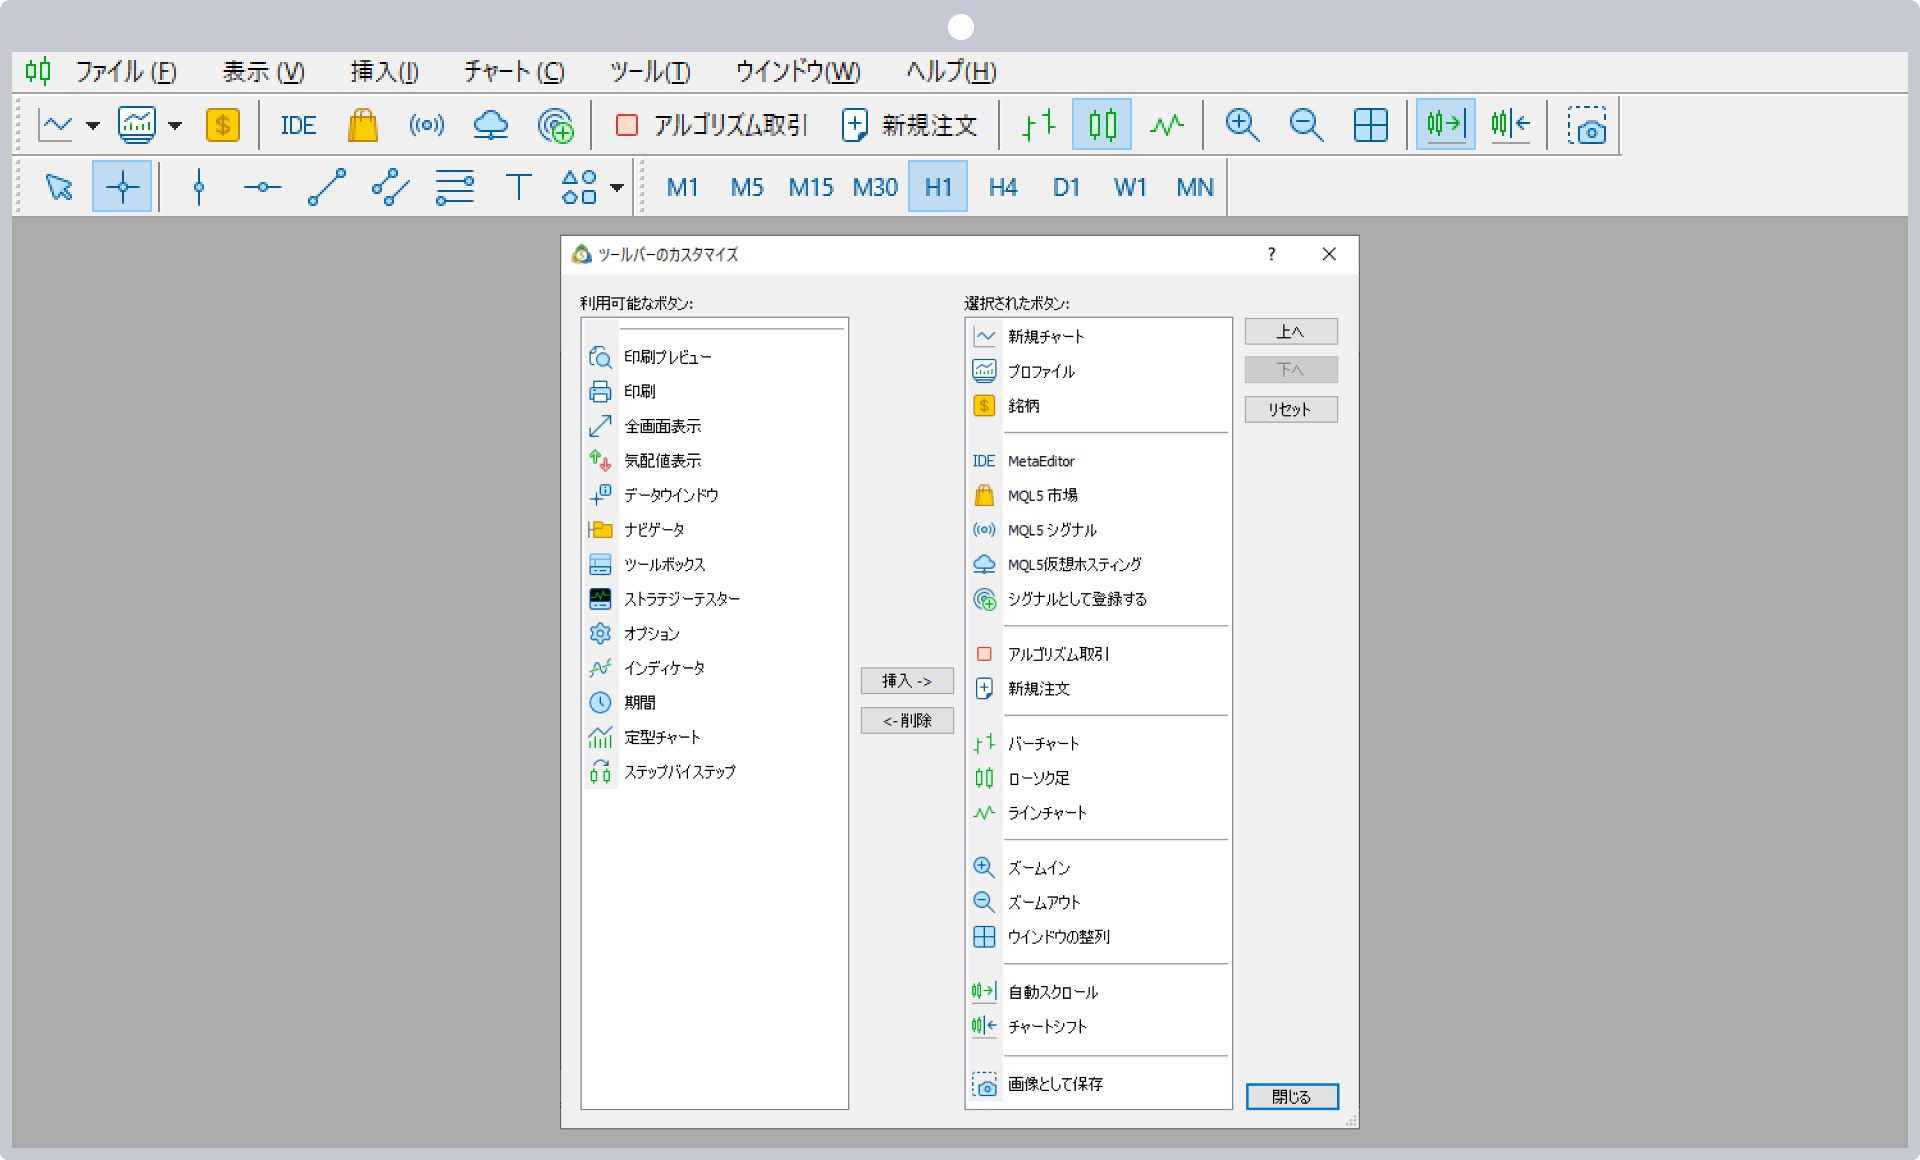Open MQL5 Market shopping bag icon
The width and height of the screenshot is (1920, 1160).
pos(362,125)
